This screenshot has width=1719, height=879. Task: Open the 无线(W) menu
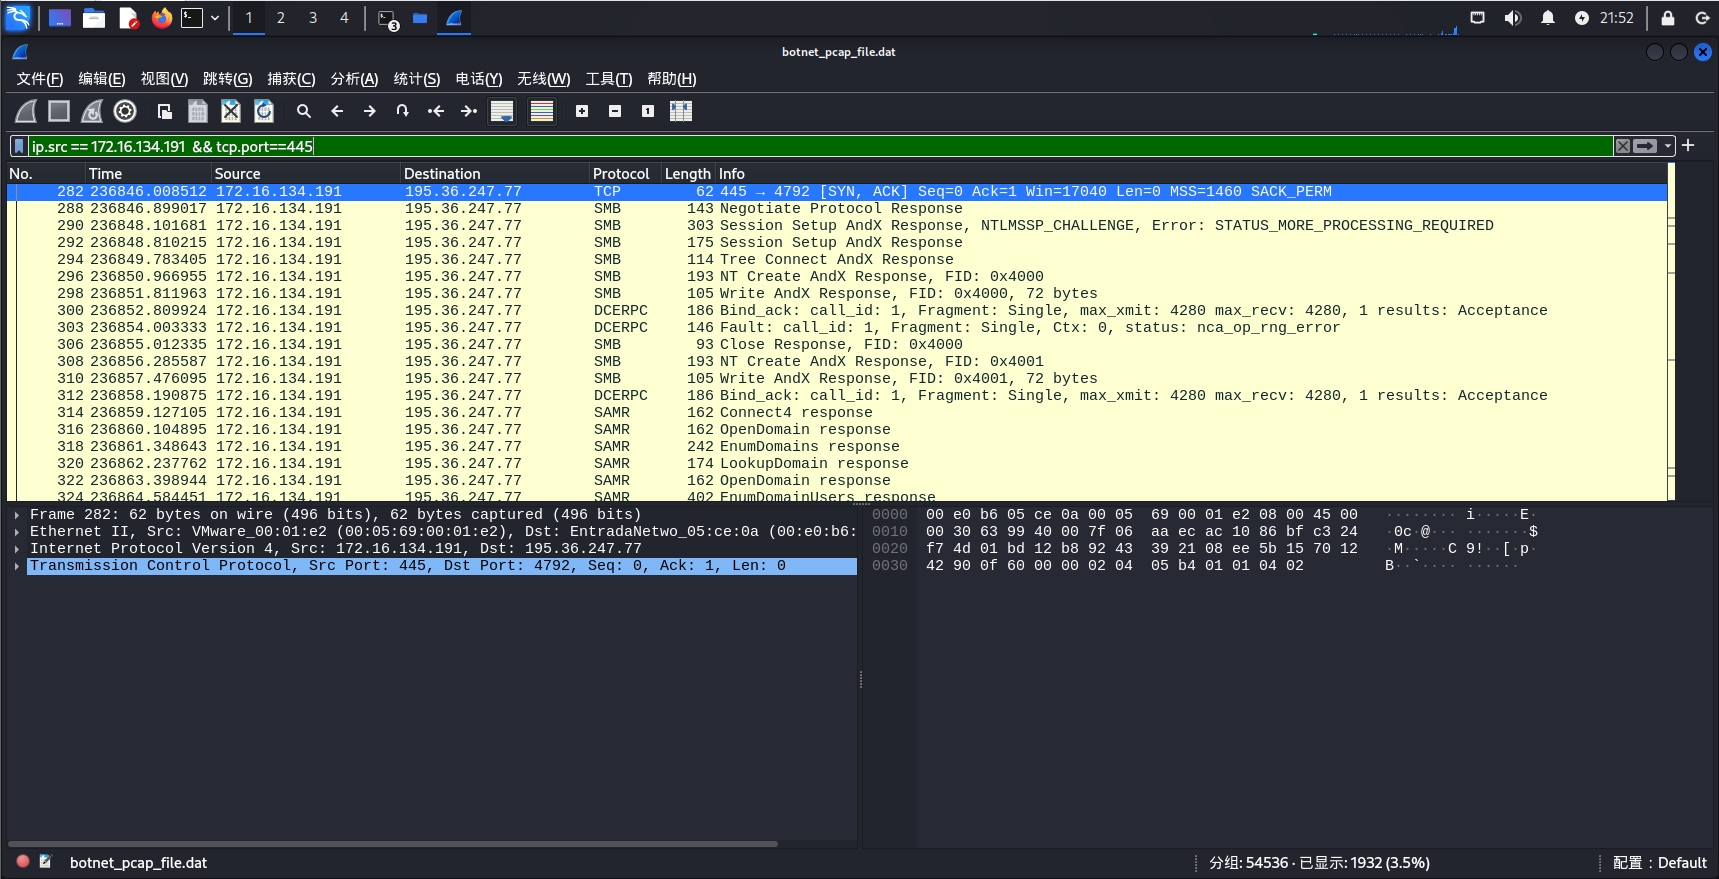[x=544, y=79]
